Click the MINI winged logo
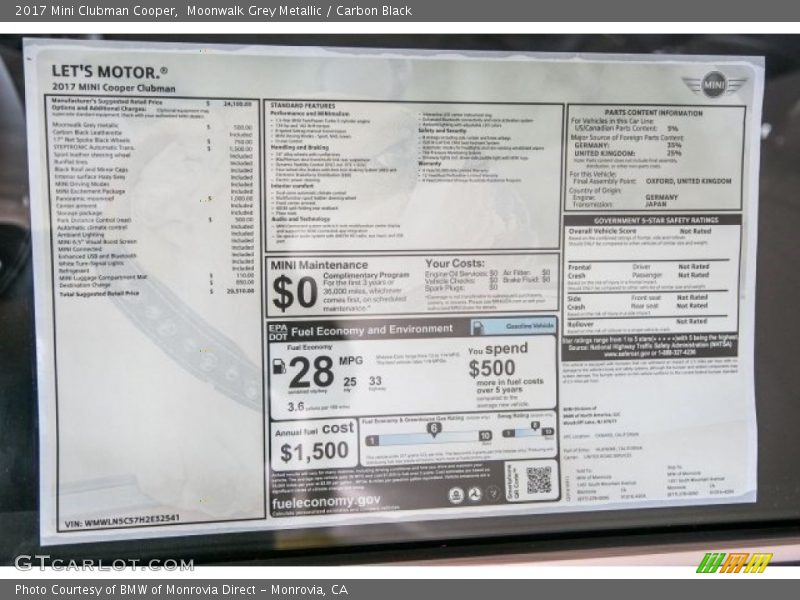 (714, 84)
